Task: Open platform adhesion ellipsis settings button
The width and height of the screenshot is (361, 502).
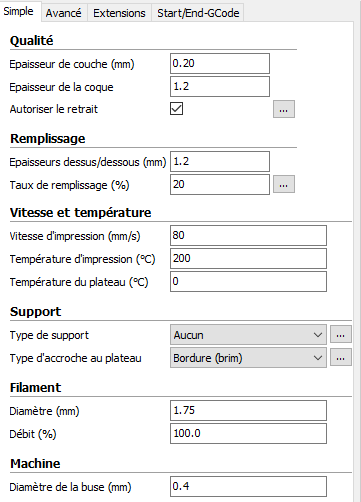Action: click(341, 357)
